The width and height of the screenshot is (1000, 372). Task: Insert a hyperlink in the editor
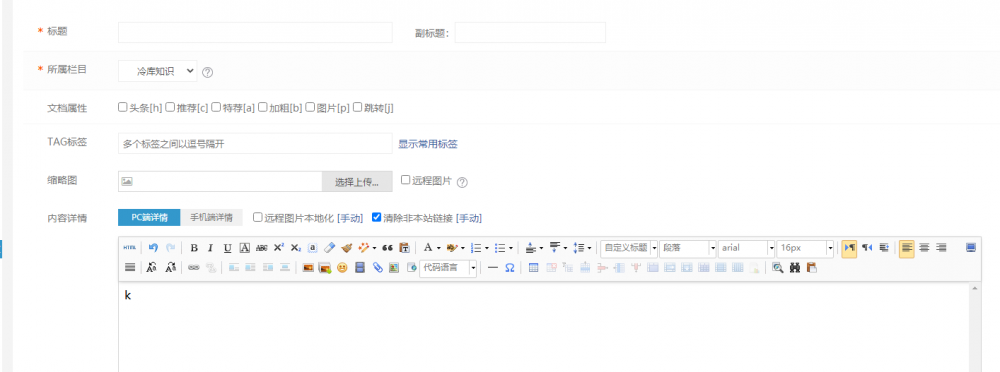pyautogui.click(x=193, y=267)
